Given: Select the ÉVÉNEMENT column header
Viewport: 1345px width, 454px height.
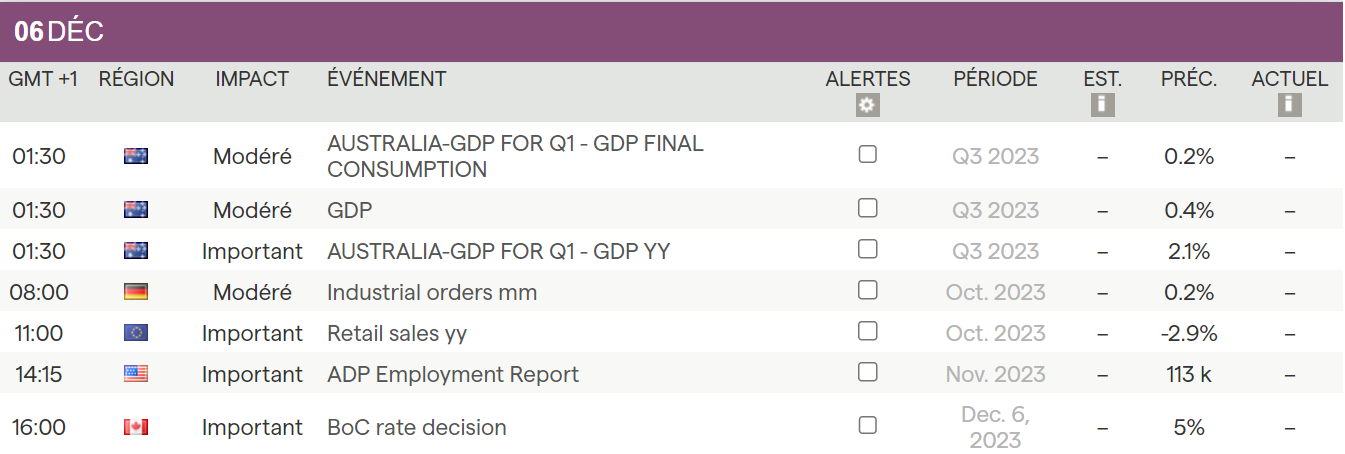Looking at the screenshot, I should [x=387, y=79].
